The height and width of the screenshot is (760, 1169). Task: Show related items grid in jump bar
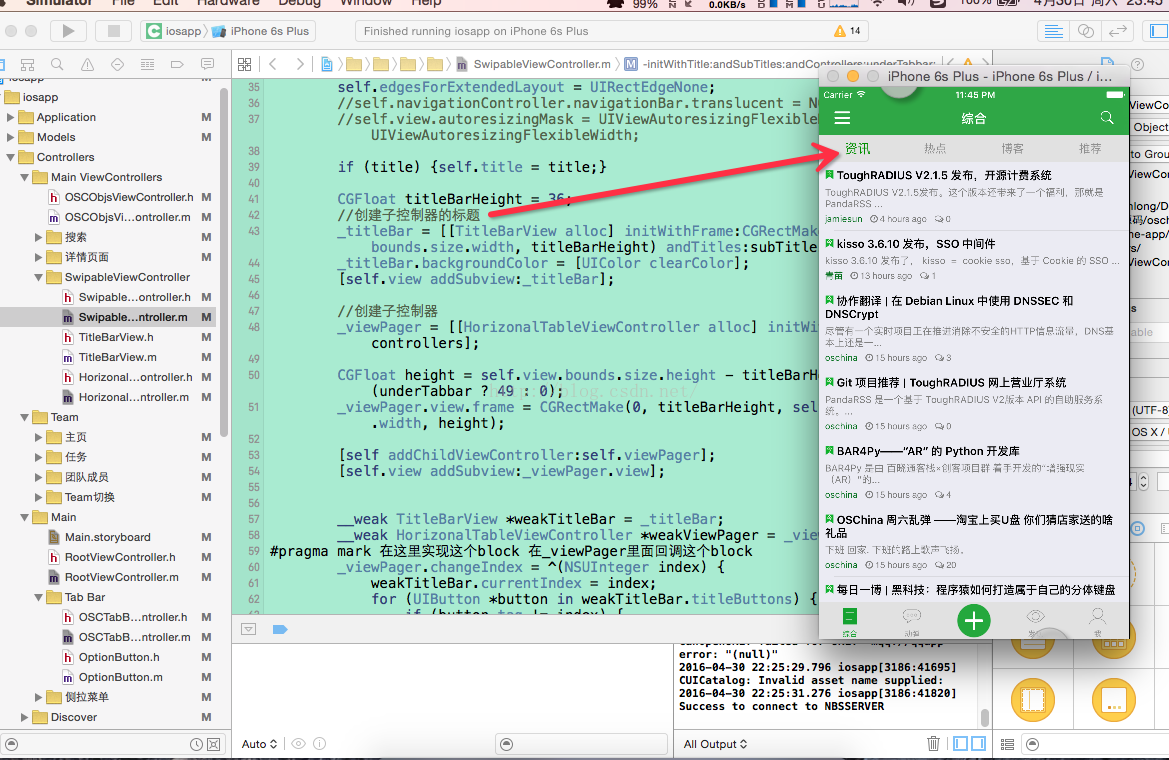(x=245, y=64)
